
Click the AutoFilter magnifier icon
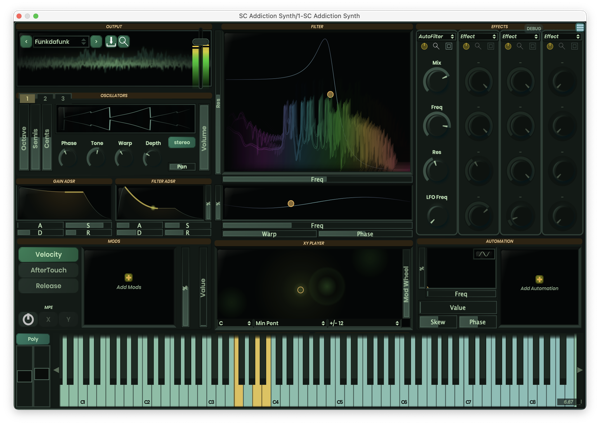436,47
